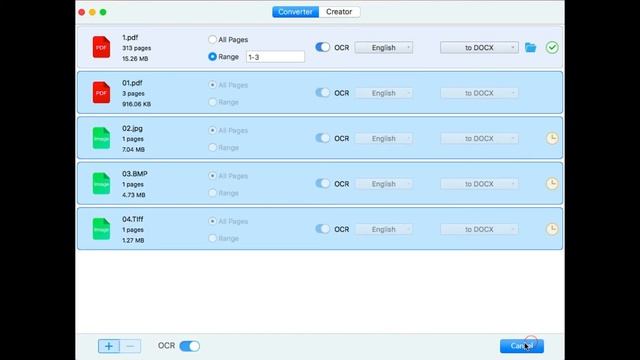Click the green checkmark status for 1.pdf

[x=552, y=47]
